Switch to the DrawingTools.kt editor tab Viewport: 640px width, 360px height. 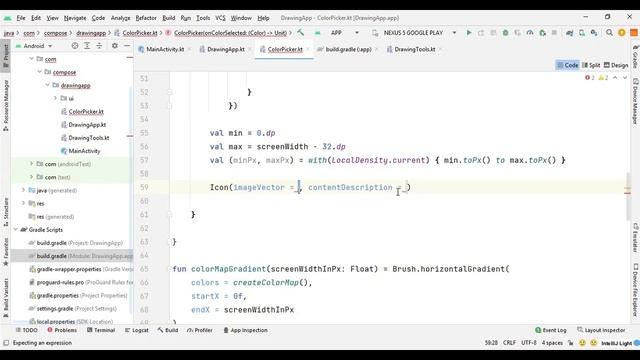pos(414,49)
